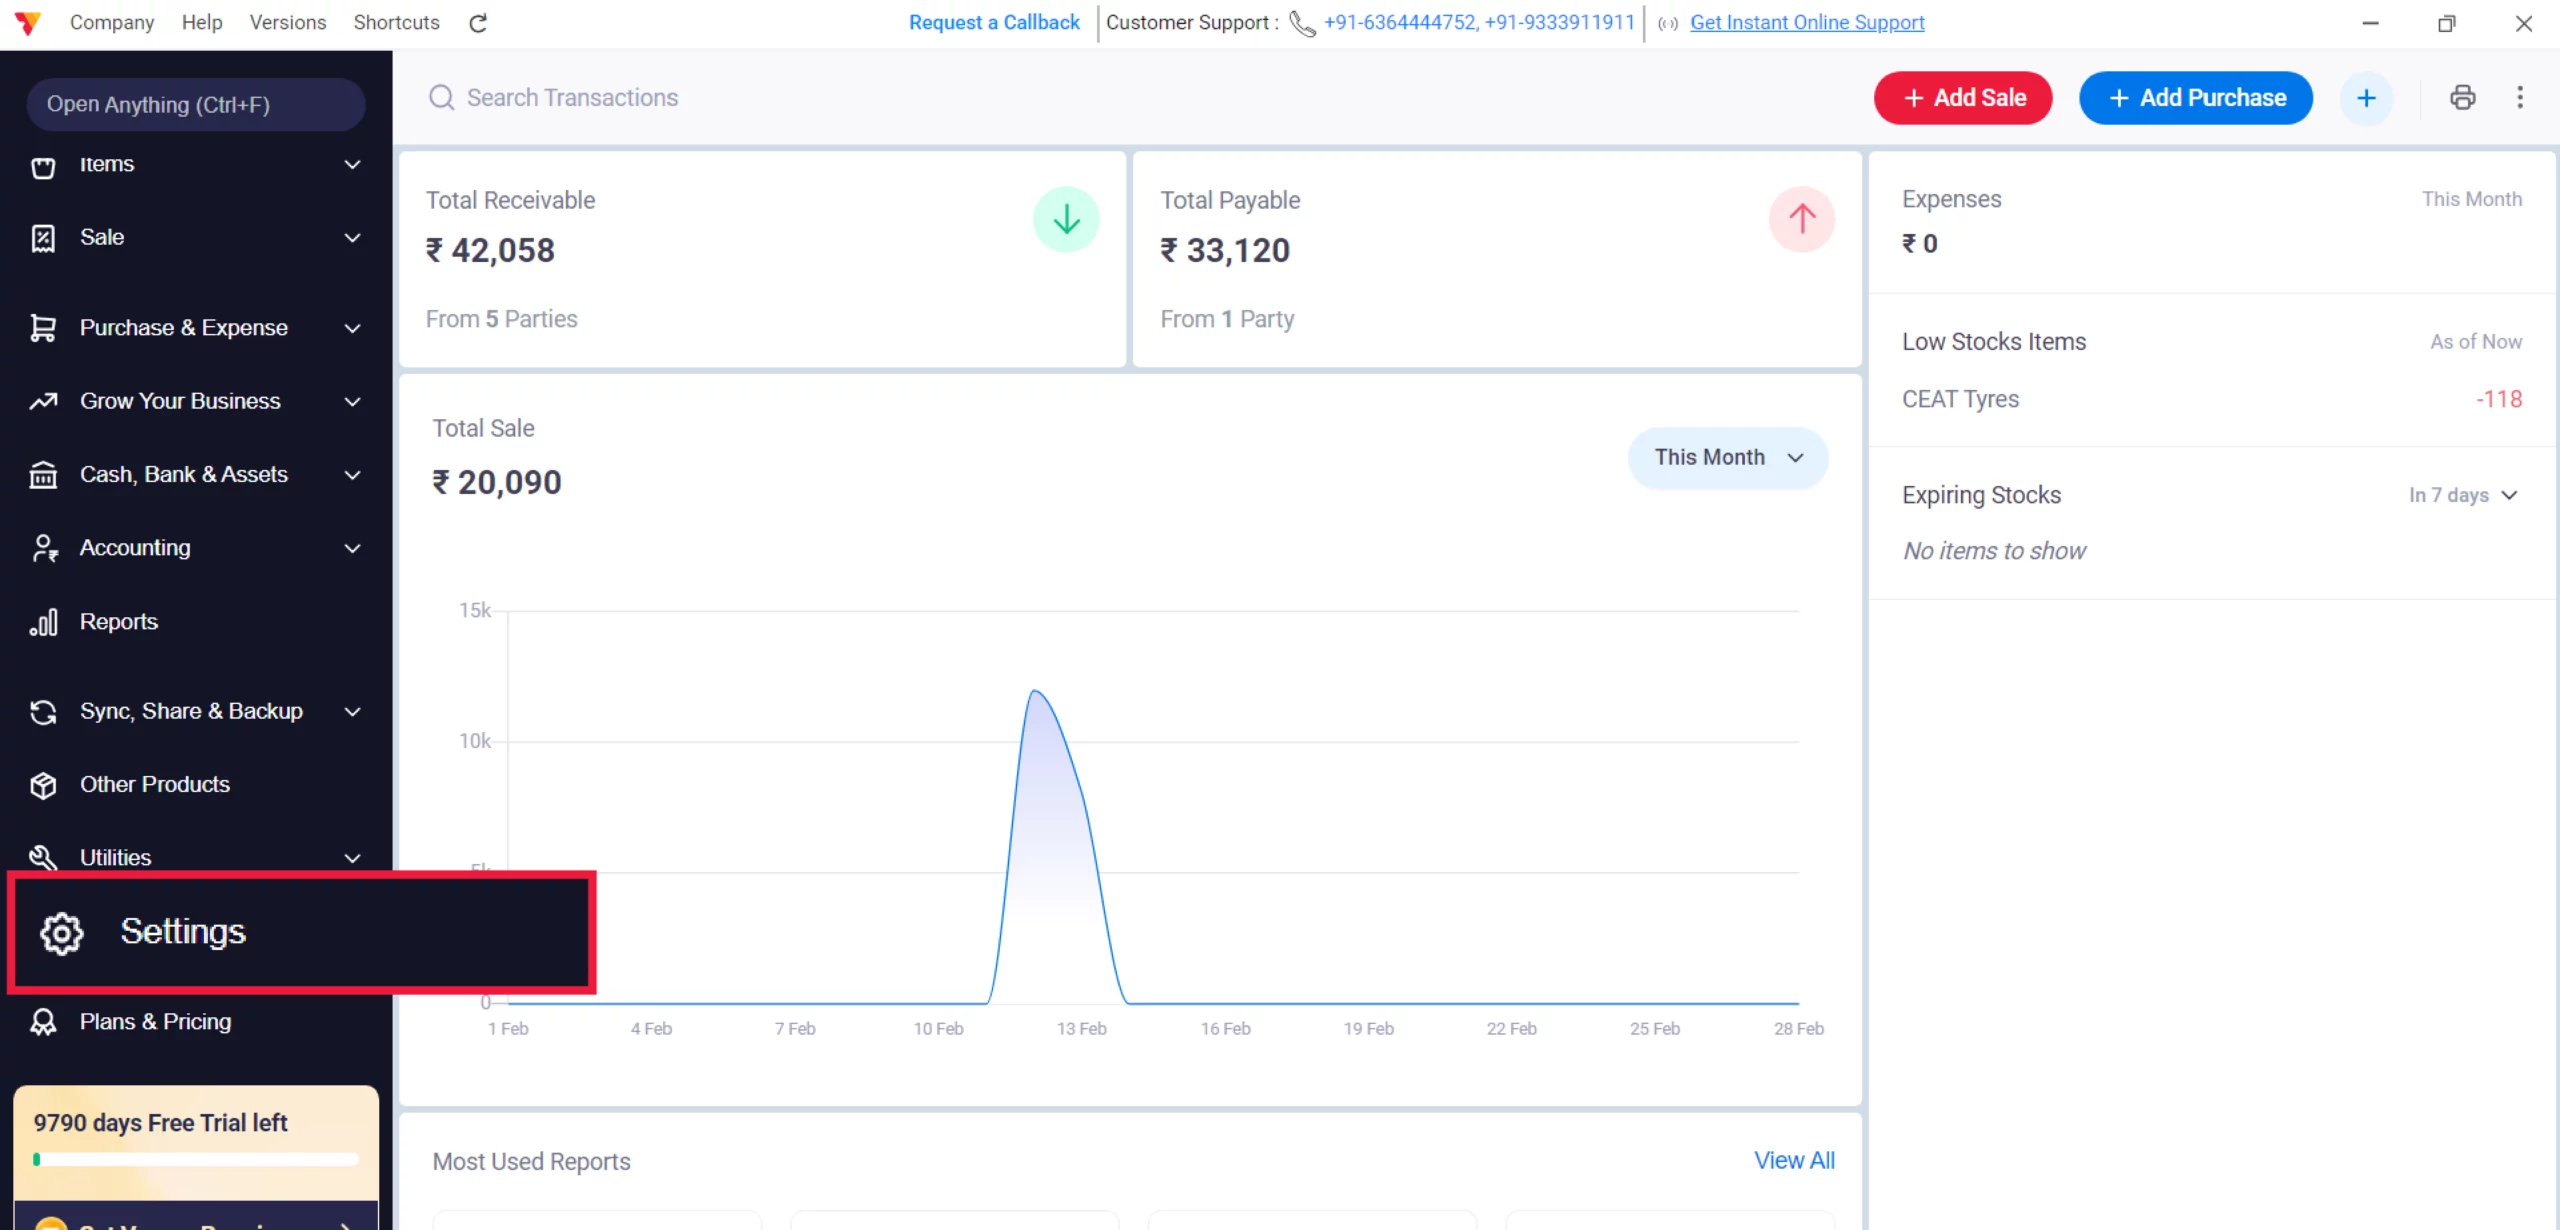The height and width of the screenshot is (1230, 2560).
Task: Click Get Instant Online Support link
Action: point(1806,22)
